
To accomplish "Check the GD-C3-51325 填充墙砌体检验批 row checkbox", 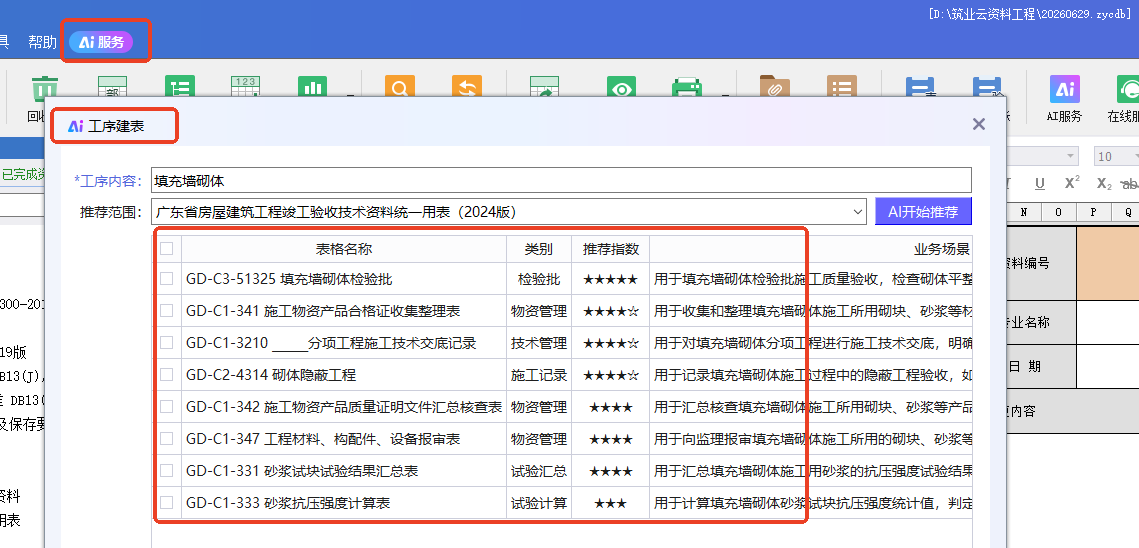I will [x=167, y=278].
